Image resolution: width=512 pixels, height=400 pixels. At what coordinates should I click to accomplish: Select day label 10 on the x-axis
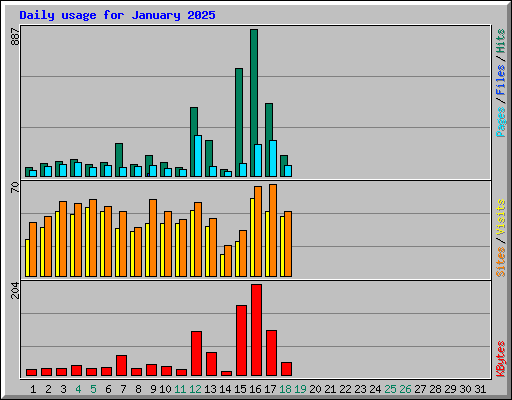(165, 389)
